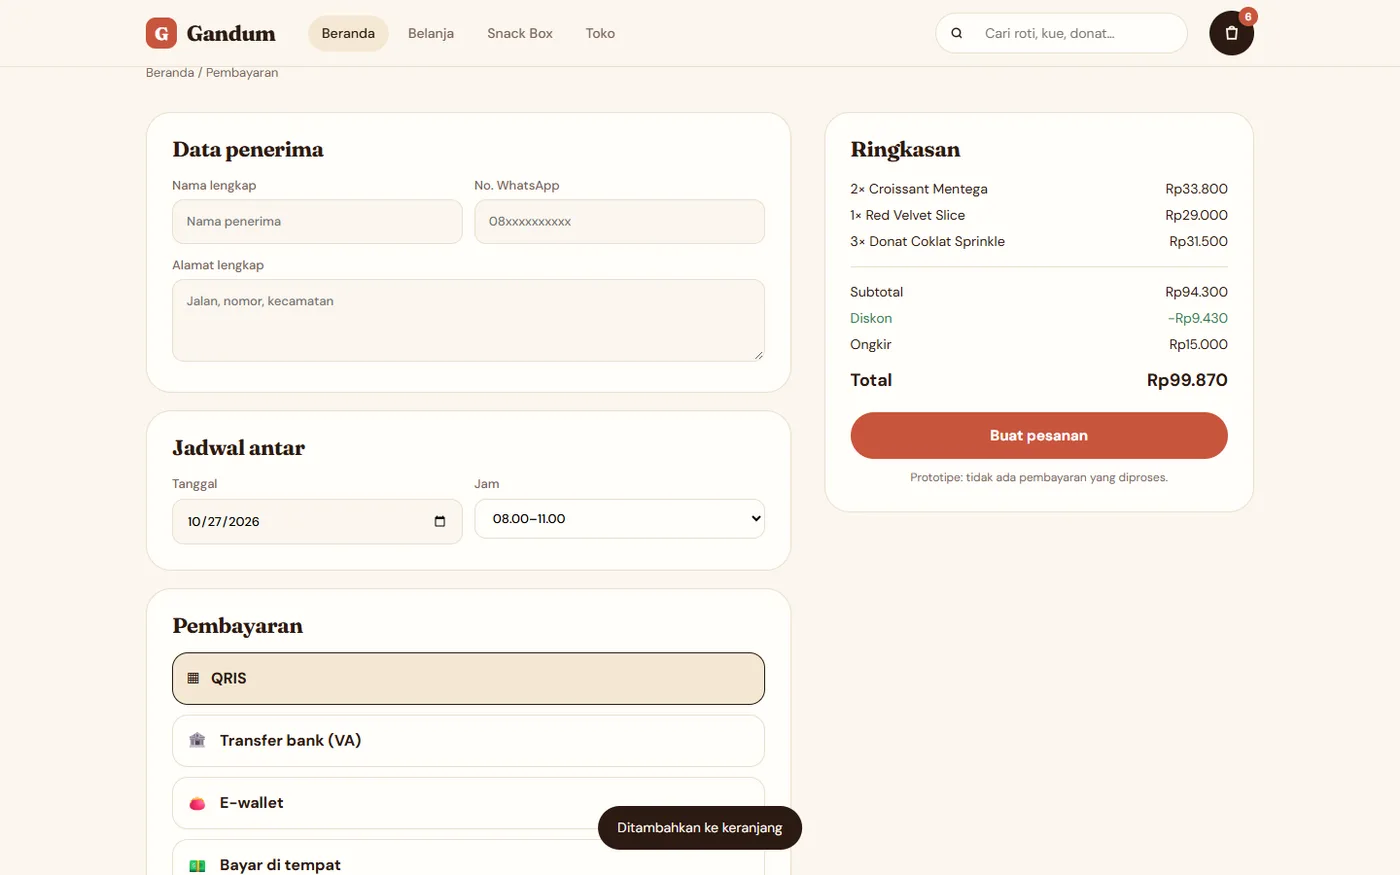Click Beranda breadcrumb link

point(170,73)
